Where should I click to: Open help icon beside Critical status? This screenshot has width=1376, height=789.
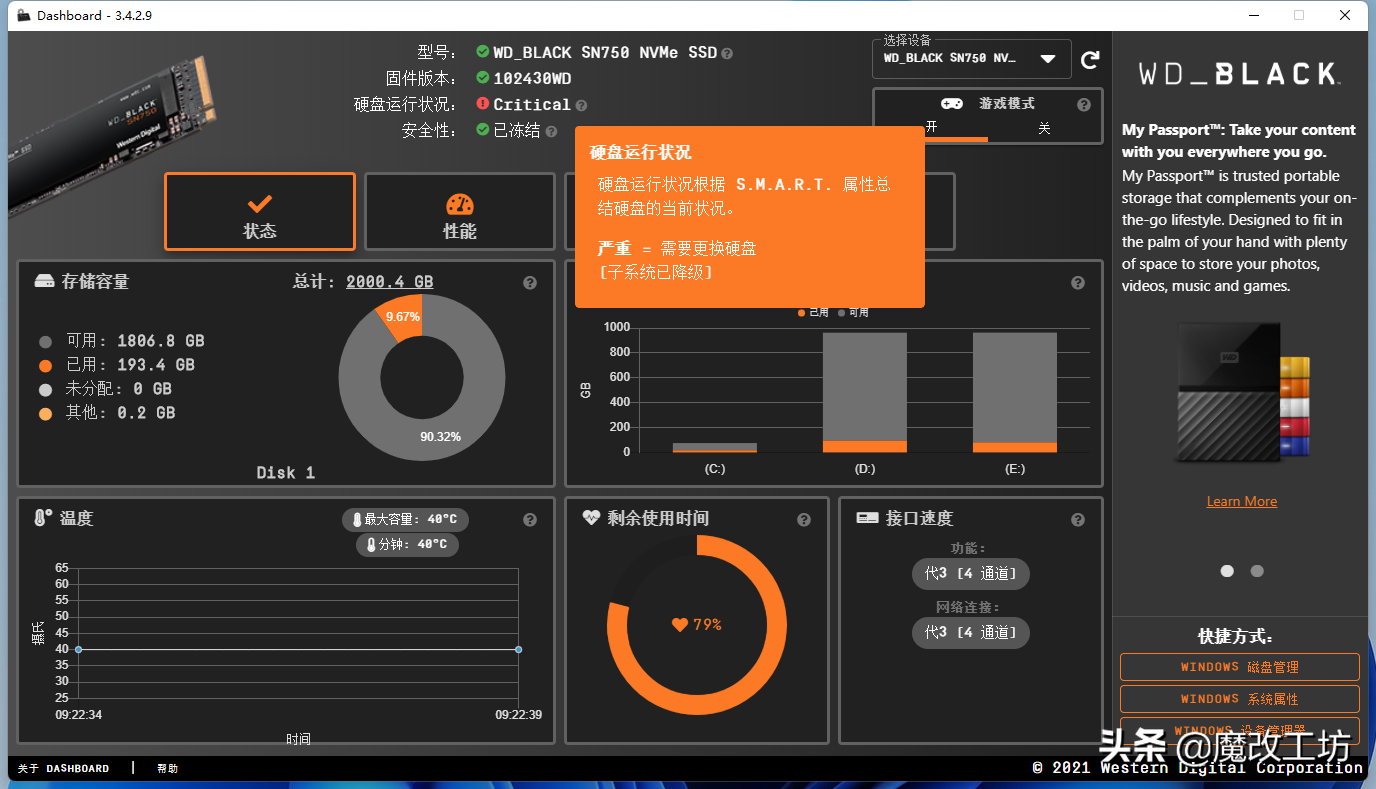click(581, 105)
